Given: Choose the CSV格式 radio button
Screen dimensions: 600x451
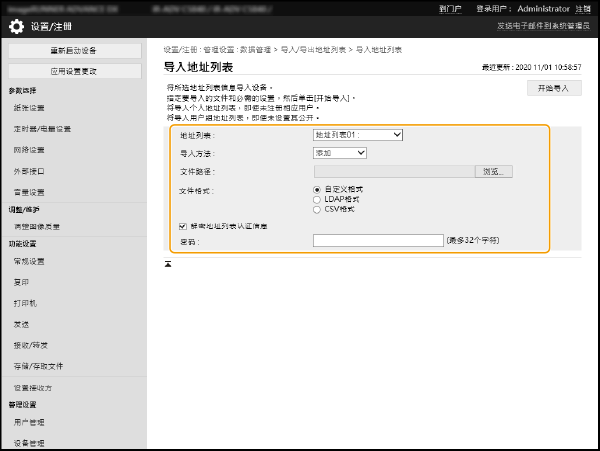Looking at the screenshot, I should [x=318, y=210].
